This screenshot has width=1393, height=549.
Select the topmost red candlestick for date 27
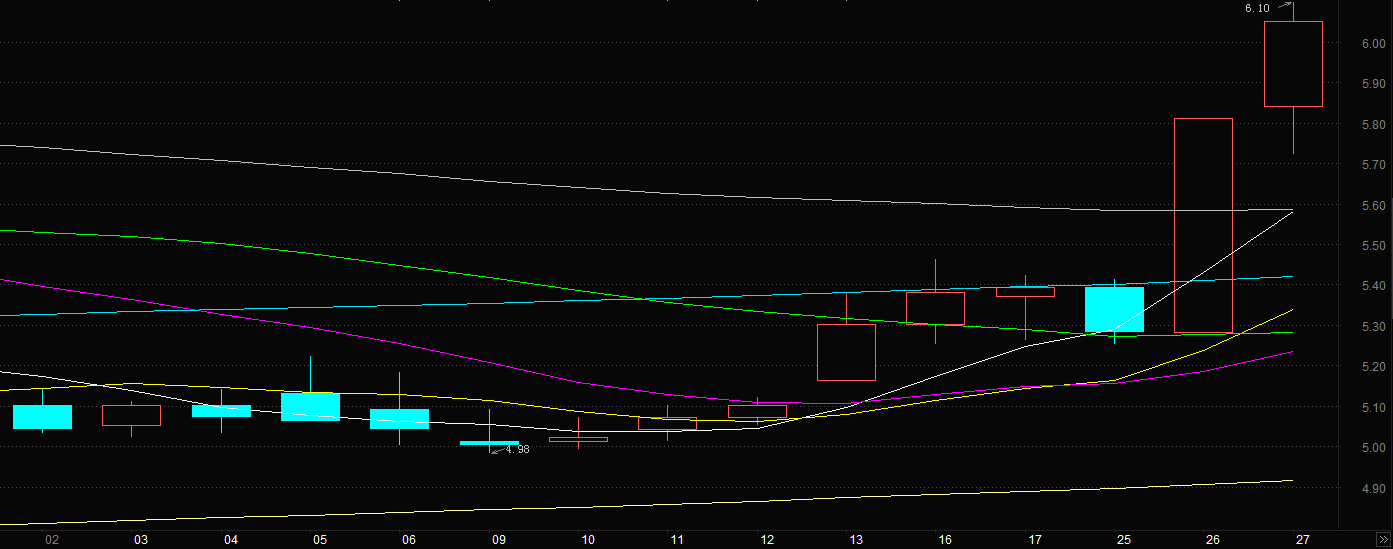tap(1293, 64)
